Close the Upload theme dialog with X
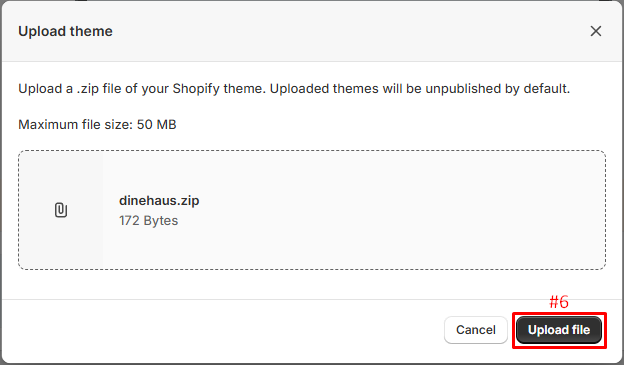 pyautogui.click(x=595, y=31)
